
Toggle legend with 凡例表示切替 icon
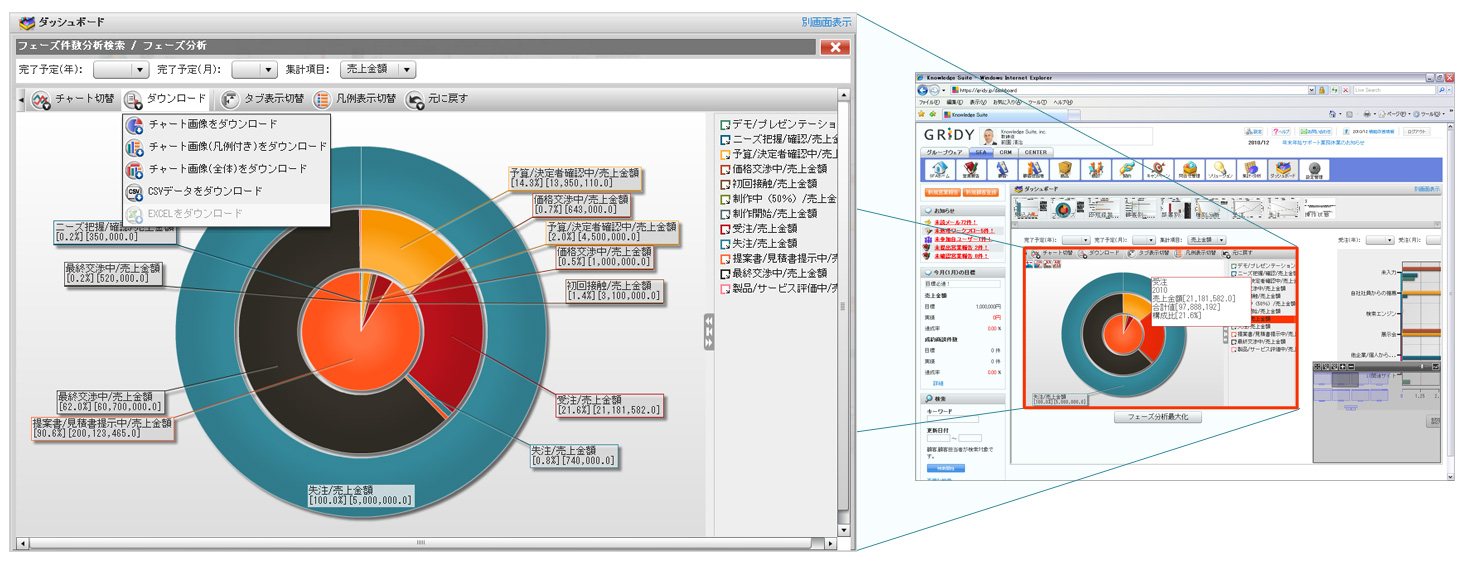[322, 100]
